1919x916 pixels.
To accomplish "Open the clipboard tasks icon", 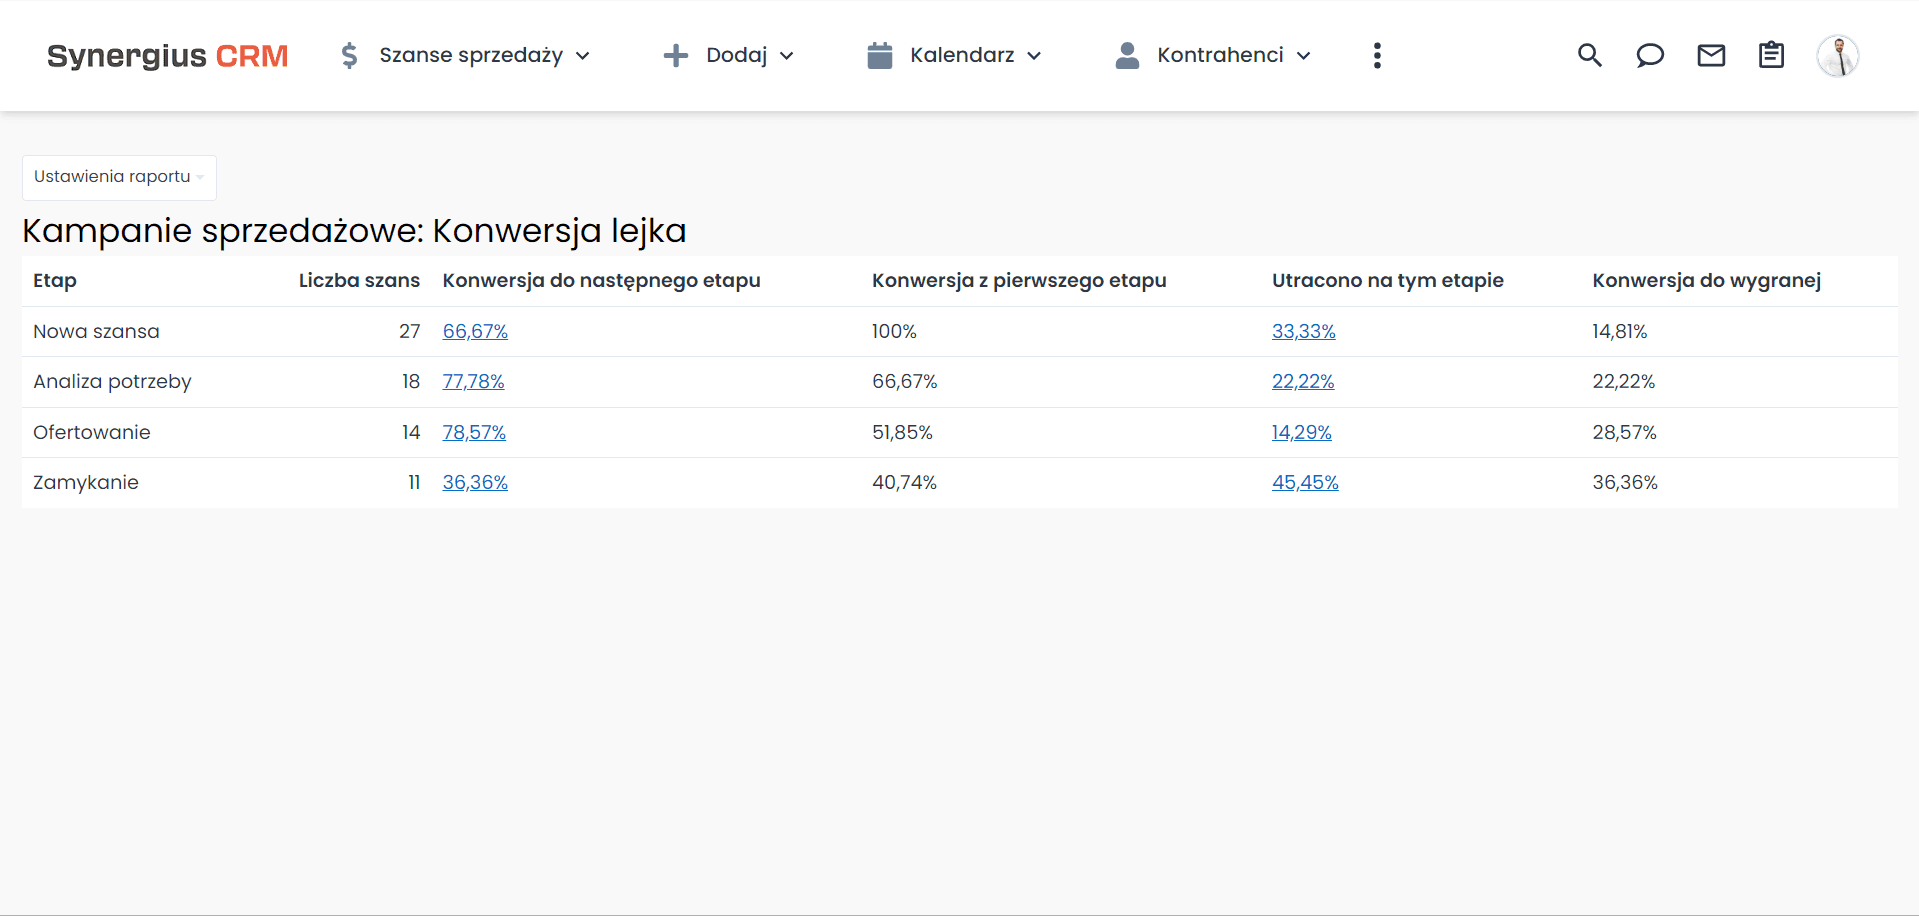I will [x=1771, y=56].
